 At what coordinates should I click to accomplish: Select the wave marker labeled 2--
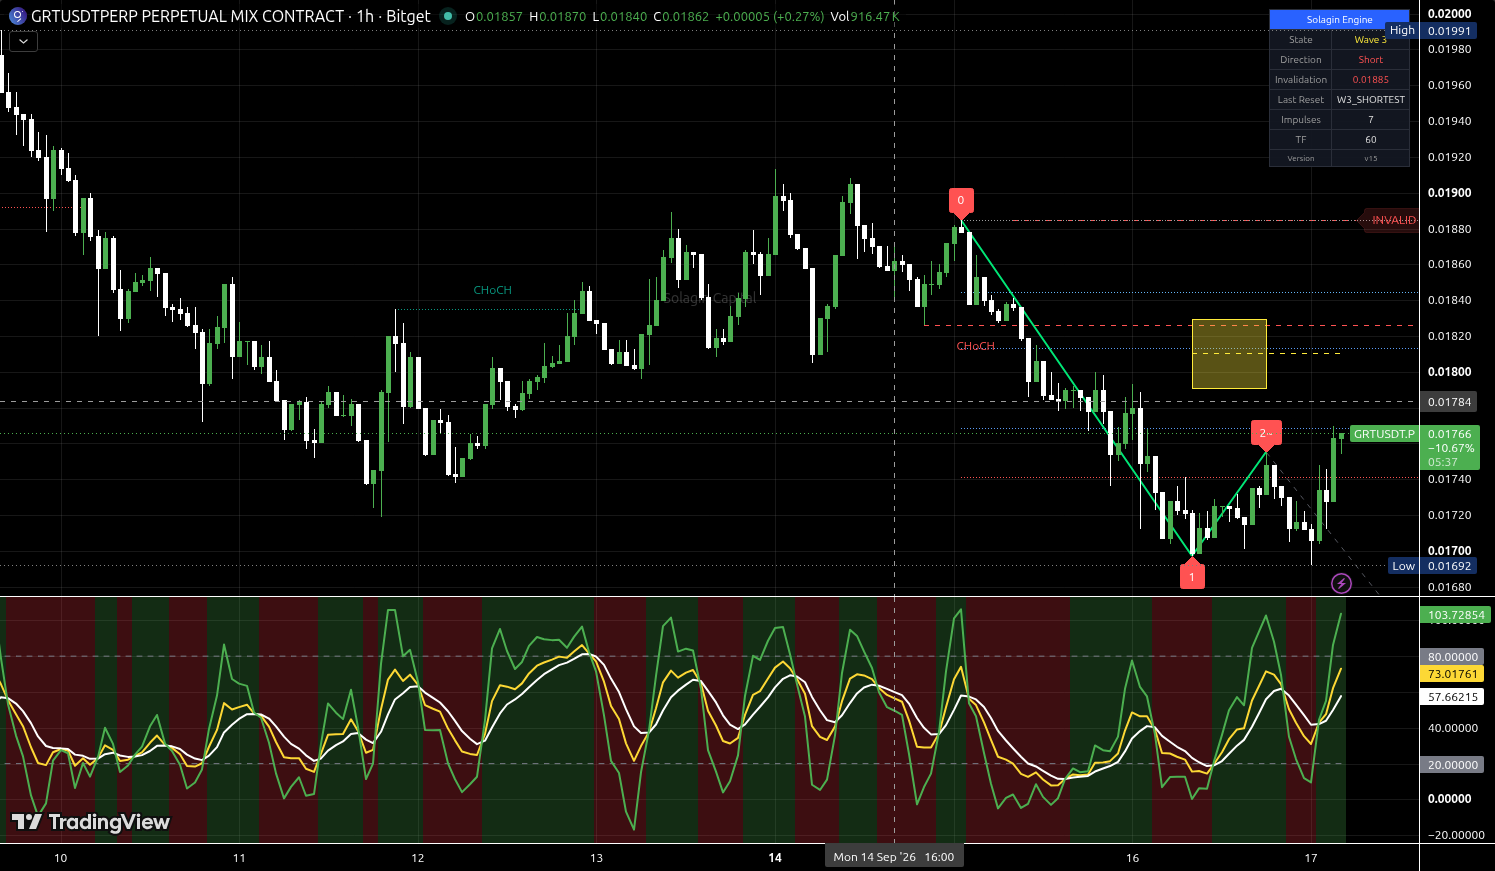click(x=1266, y=433)
